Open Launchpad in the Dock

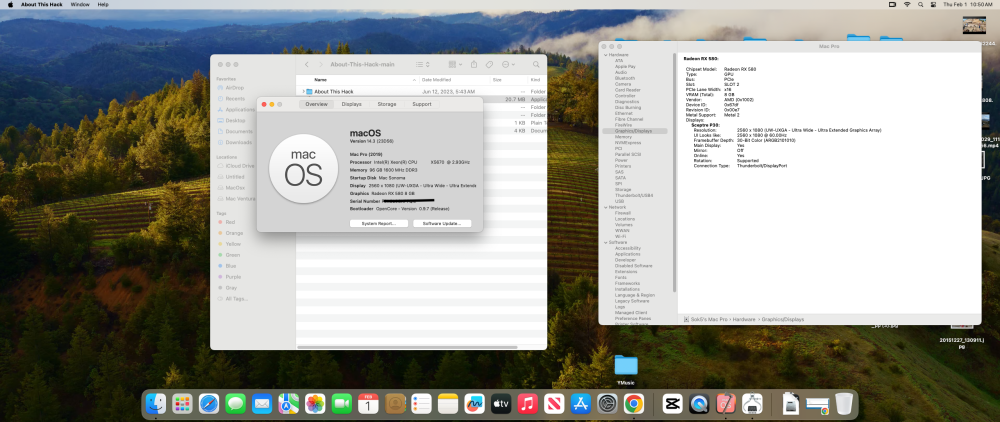(x=182, y=404)
